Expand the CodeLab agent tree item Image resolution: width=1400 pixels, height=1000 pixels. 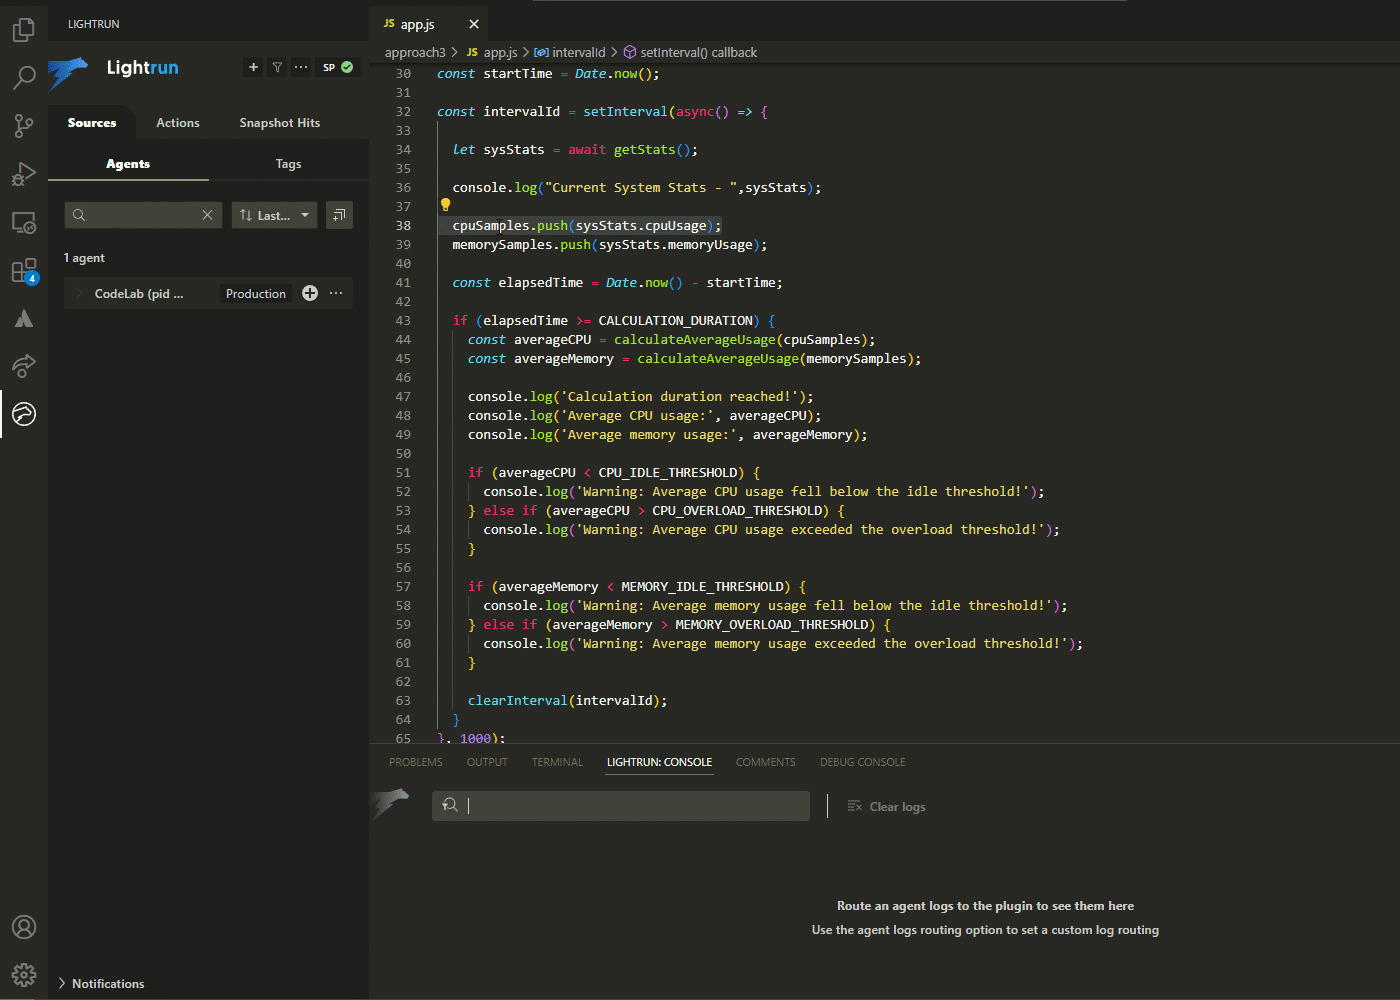coord(79,294)
